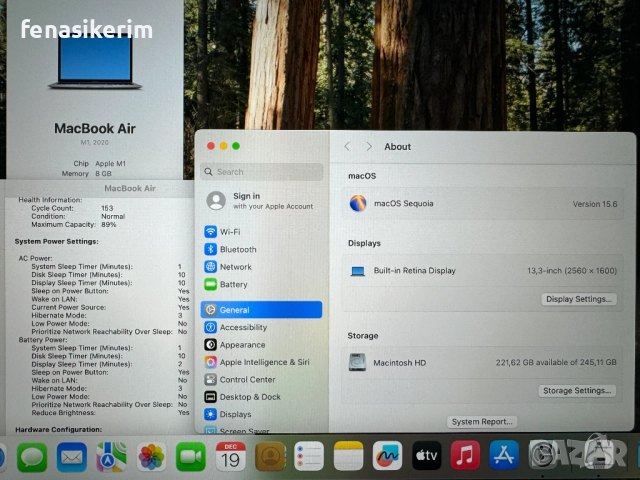
Task: Click Storage Settings button
Action: (x=577, y=391)
